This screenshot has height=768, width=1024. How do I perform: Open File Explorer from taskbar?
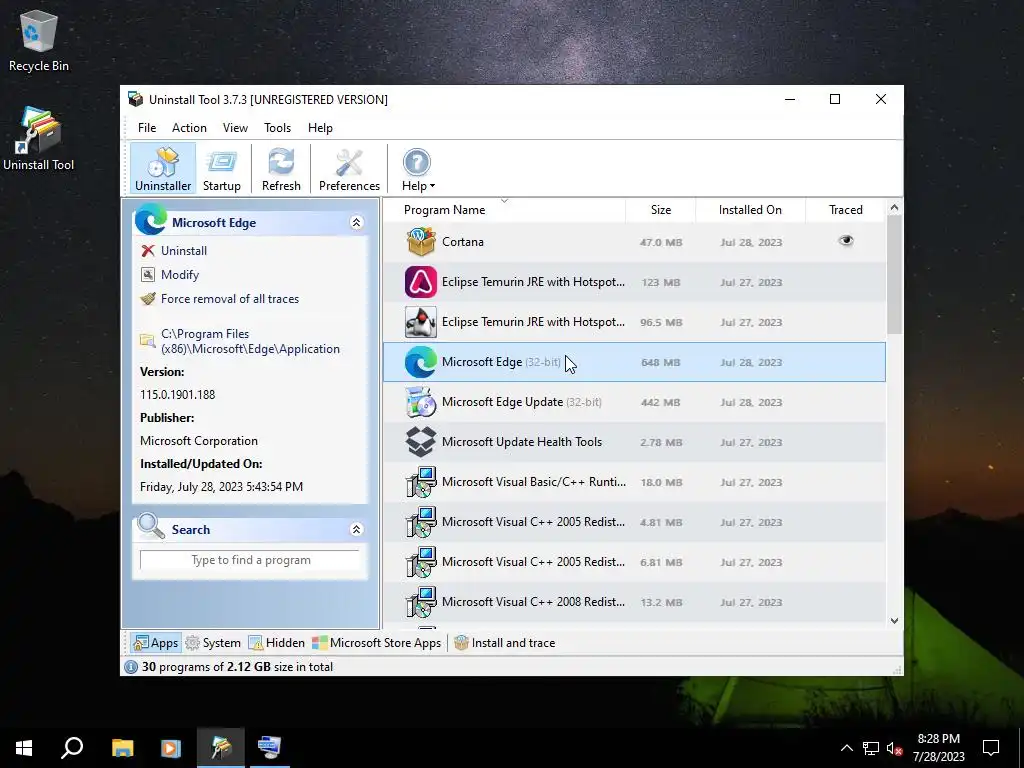[122, 748]
